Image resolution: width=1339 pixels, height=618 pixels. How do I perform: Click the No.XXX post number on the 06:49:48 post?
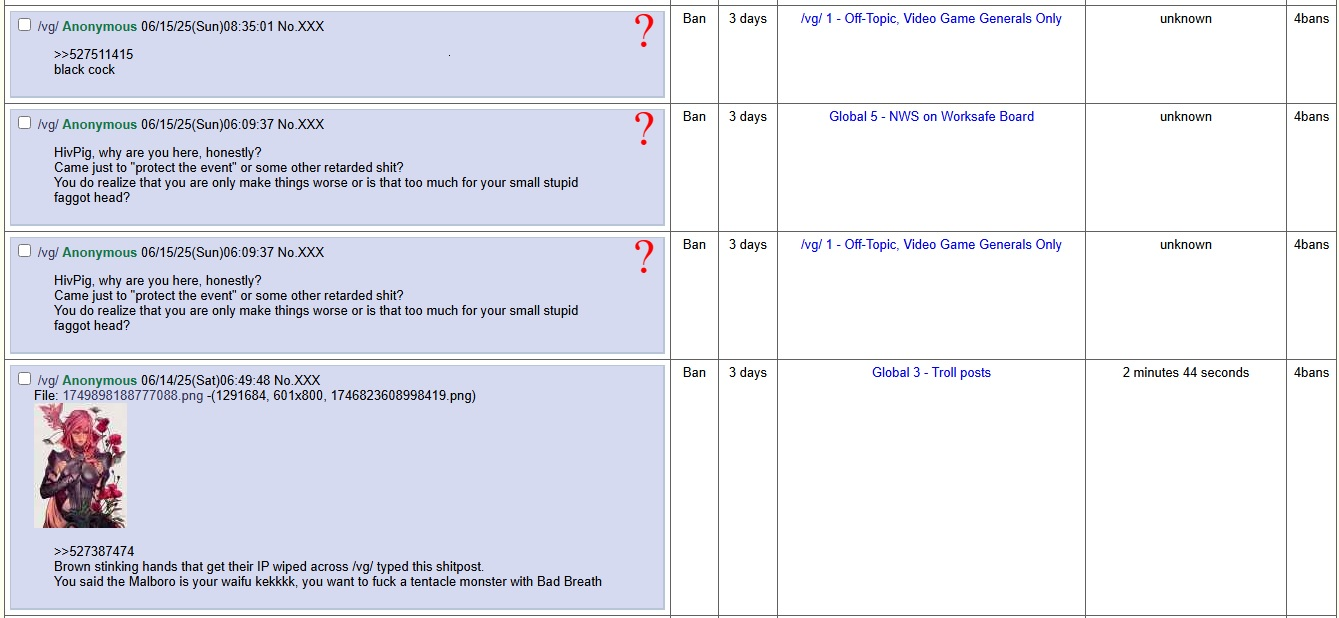pyautogui.click(x=297, y=381)
